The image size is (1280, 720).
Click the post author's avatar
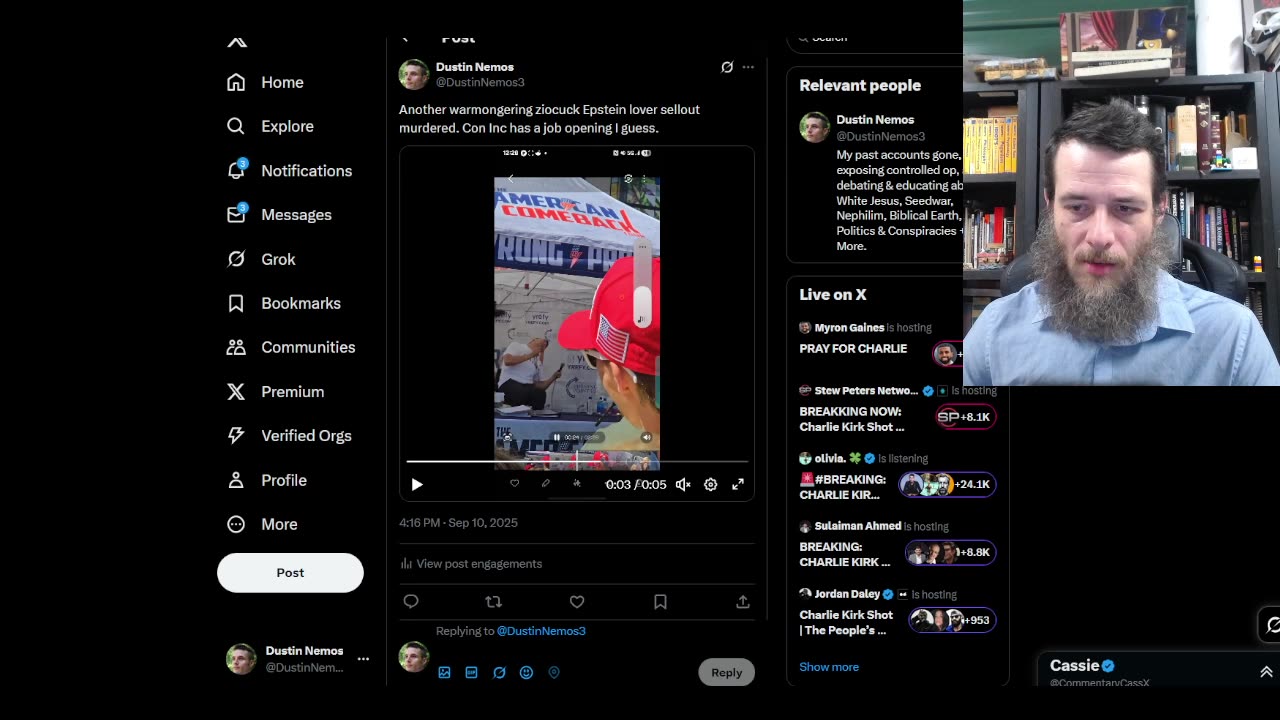click(414, 75)
